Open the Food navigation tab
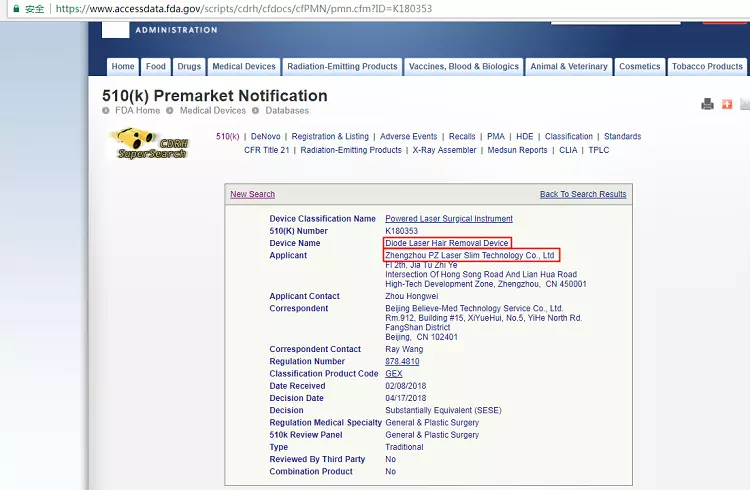 155,67
